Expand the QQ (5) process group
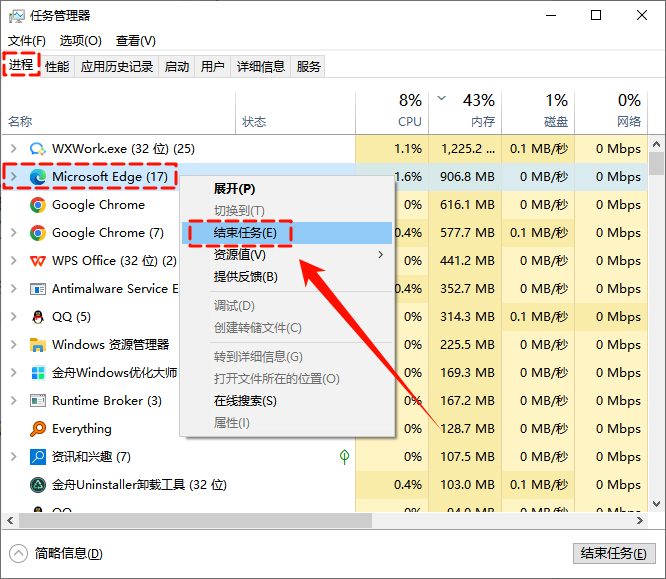Viewport: 666px width, 579px height. 14,317
